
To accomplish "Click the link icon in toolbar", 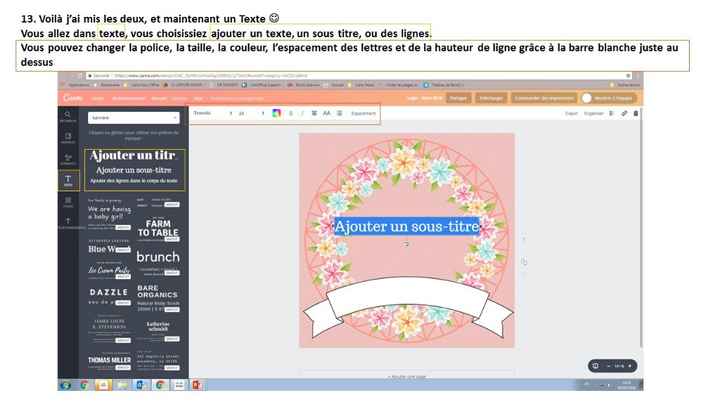I will tap(624, 113).
